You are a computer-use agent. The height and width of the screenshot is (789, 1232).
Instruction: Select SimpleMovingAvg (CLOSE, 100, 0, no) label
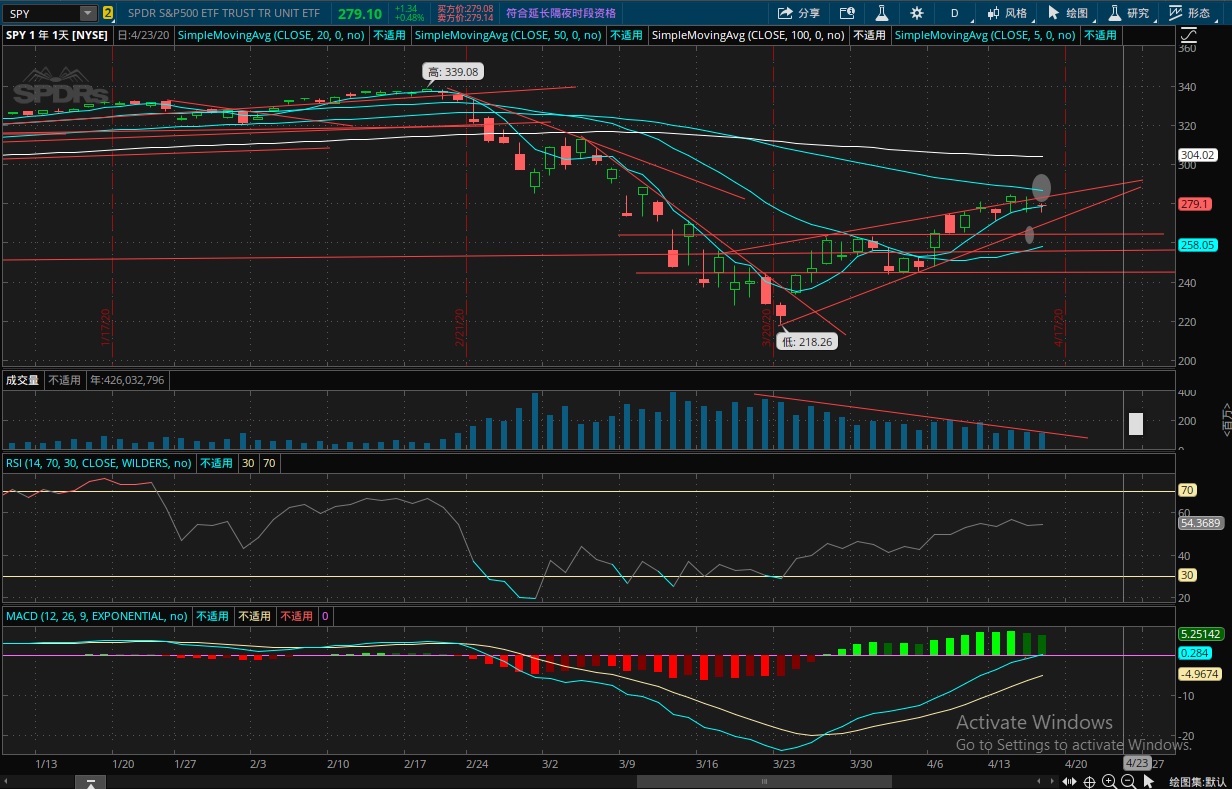click(x=749, y=34)
